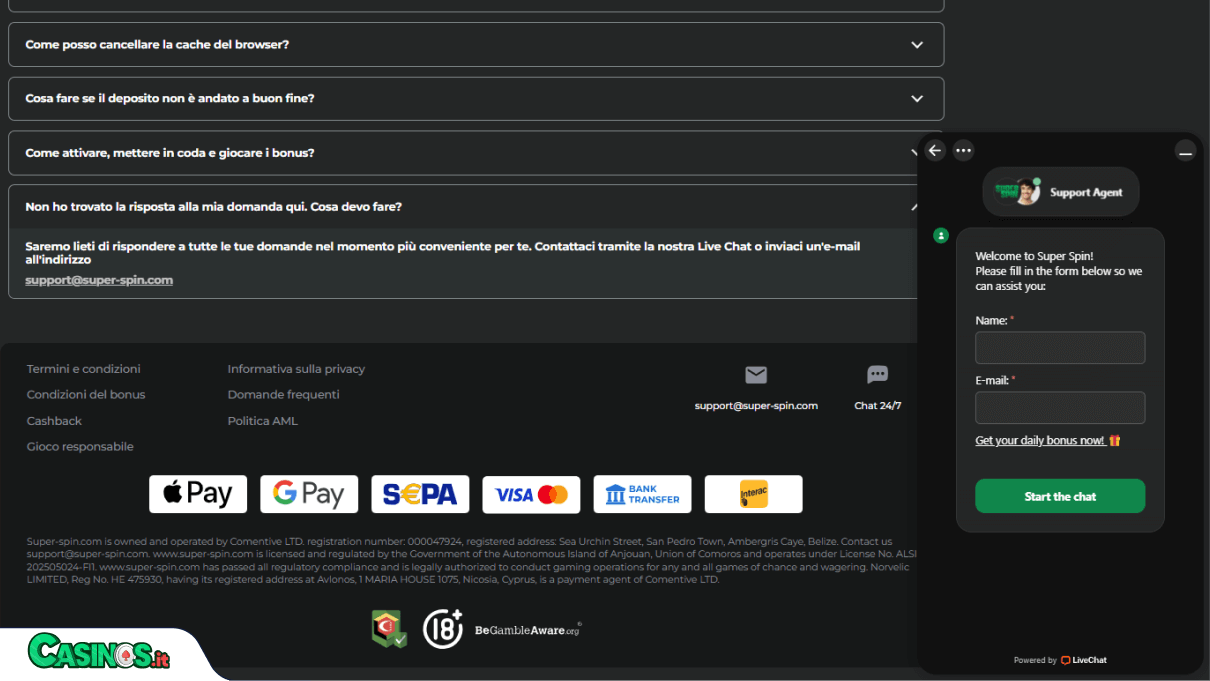Image resolution: width=1210 pixels, height=681 pixels.
Task: Expand the browser cache question
Action: pyautogui.click(x=476, y=45)
